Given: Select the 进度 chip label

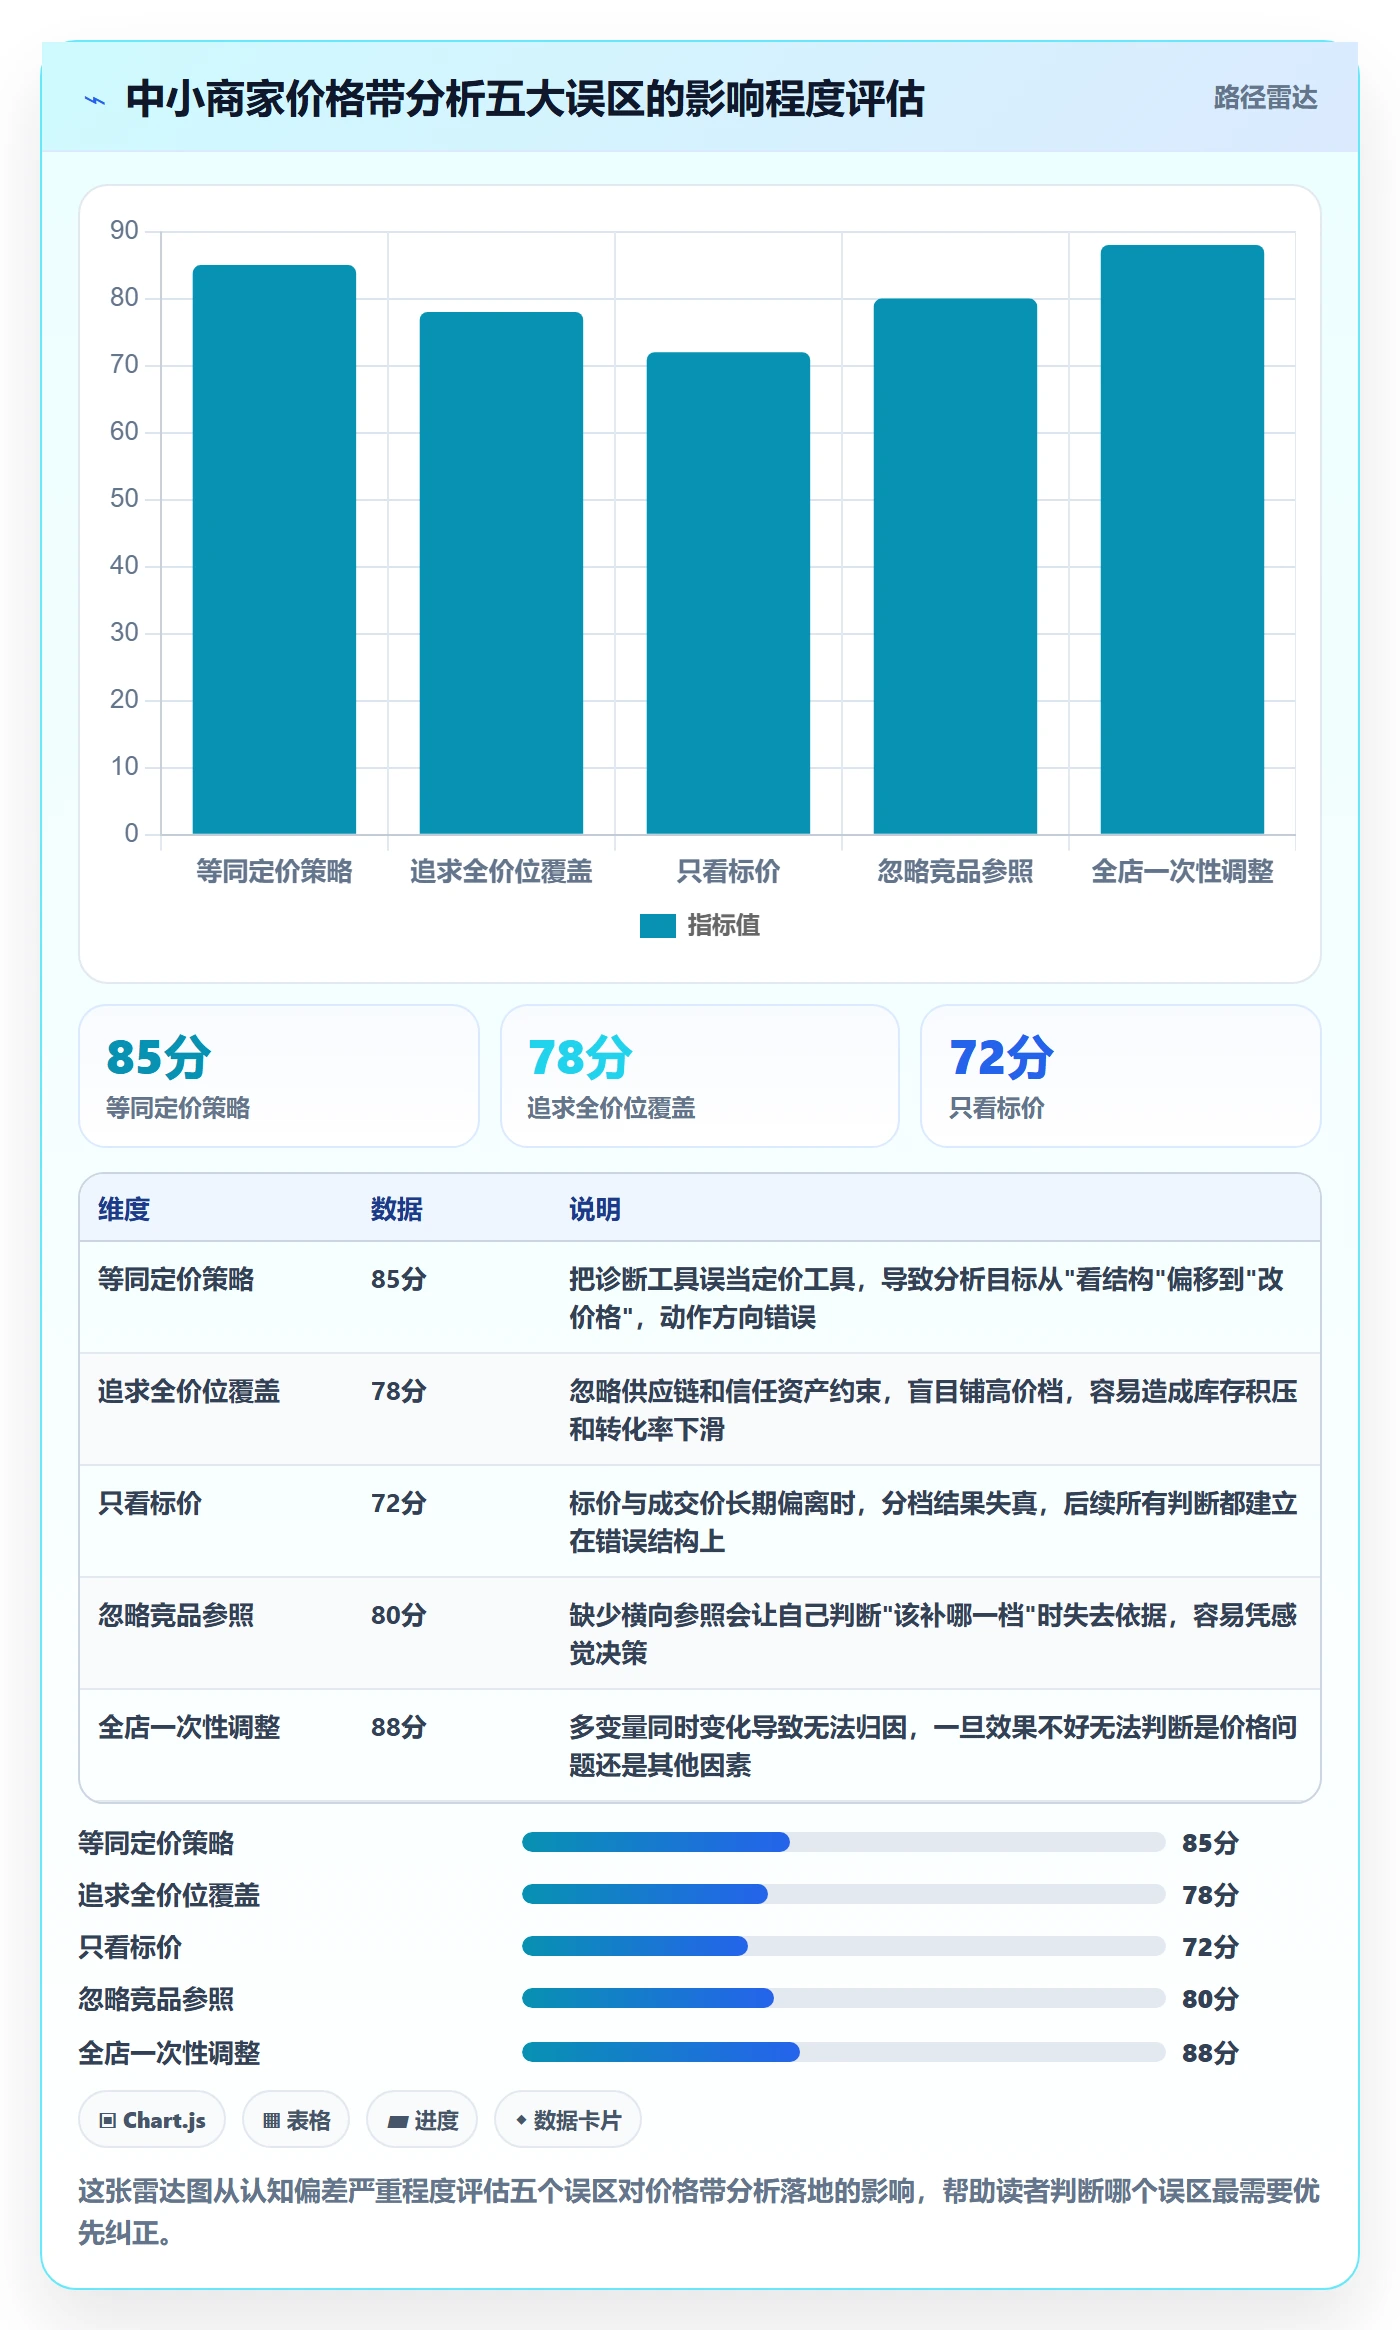Looking at the screenshot, I should pyautogui.click(x=436, y=2120).
